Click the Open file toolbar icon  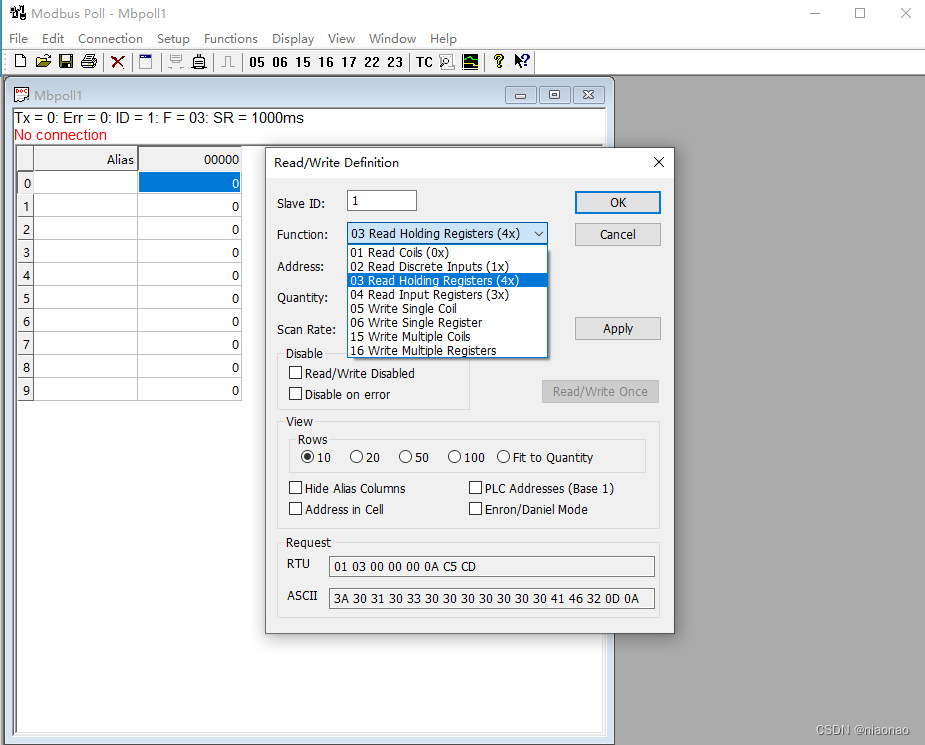point(43,61)
